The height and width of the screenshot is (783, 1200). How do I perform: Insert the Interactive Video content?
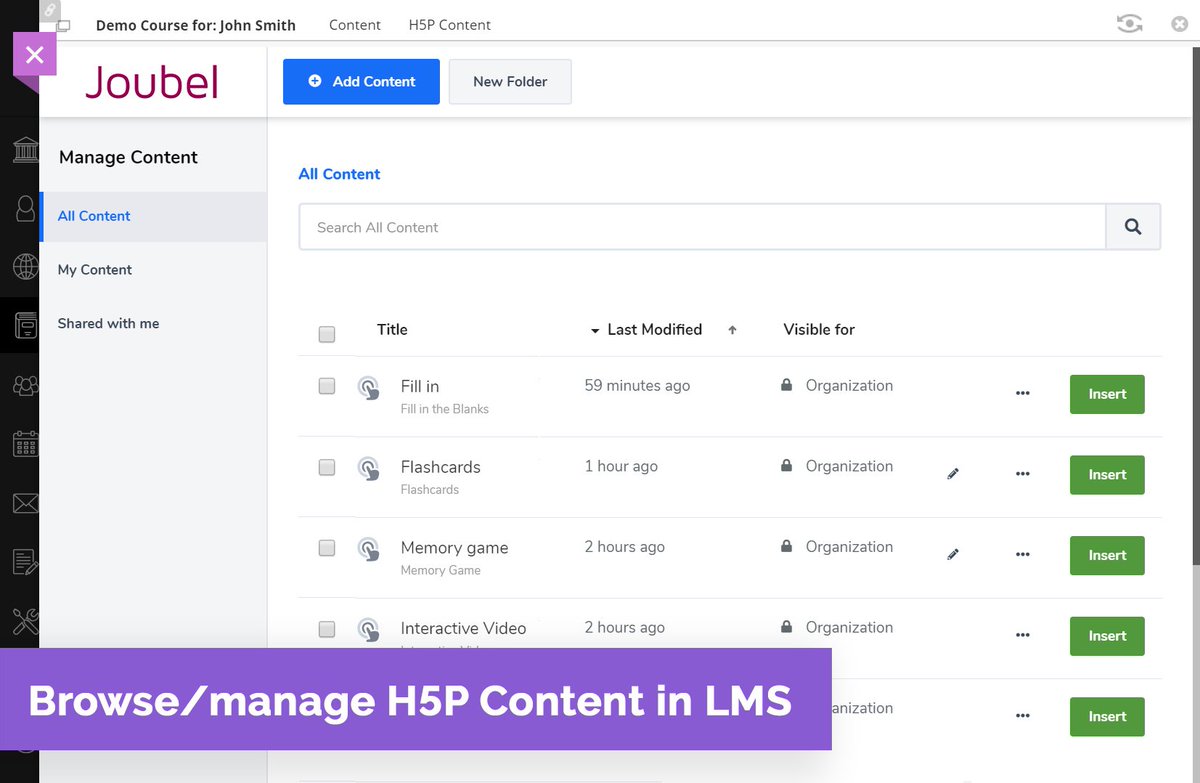1107,636
